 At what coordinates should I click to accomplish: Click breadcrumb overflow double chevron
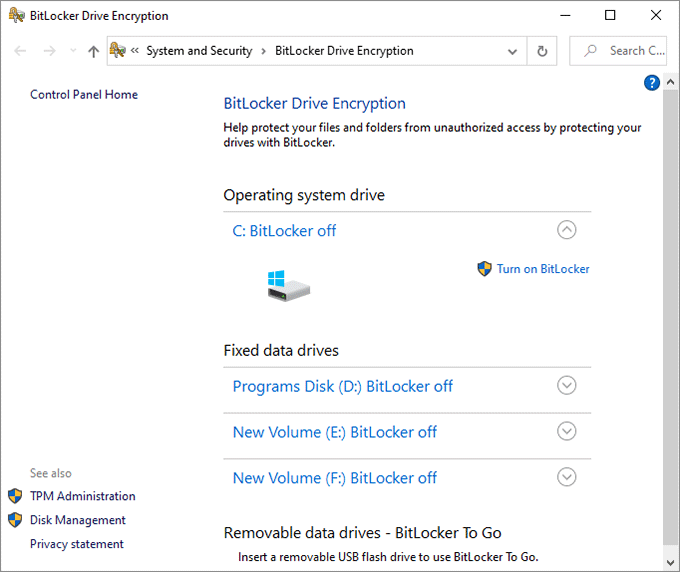click(x=135, y=51)
